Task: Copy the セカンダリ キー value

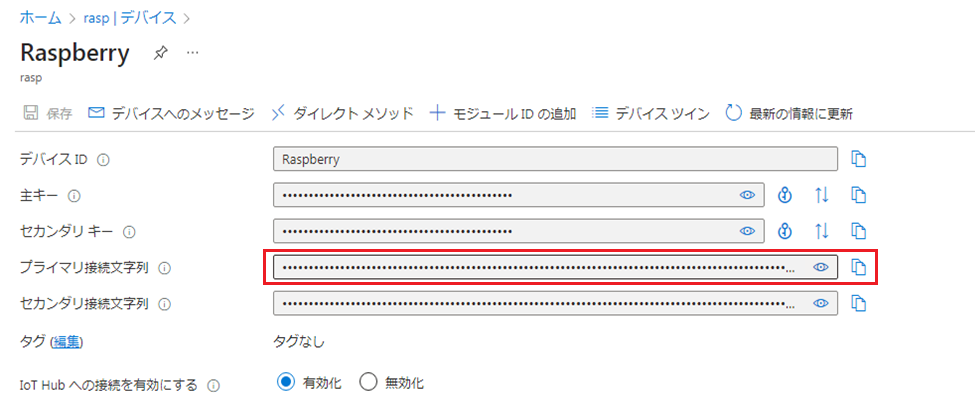Action: pyautogui.click(x=858, y=231)
